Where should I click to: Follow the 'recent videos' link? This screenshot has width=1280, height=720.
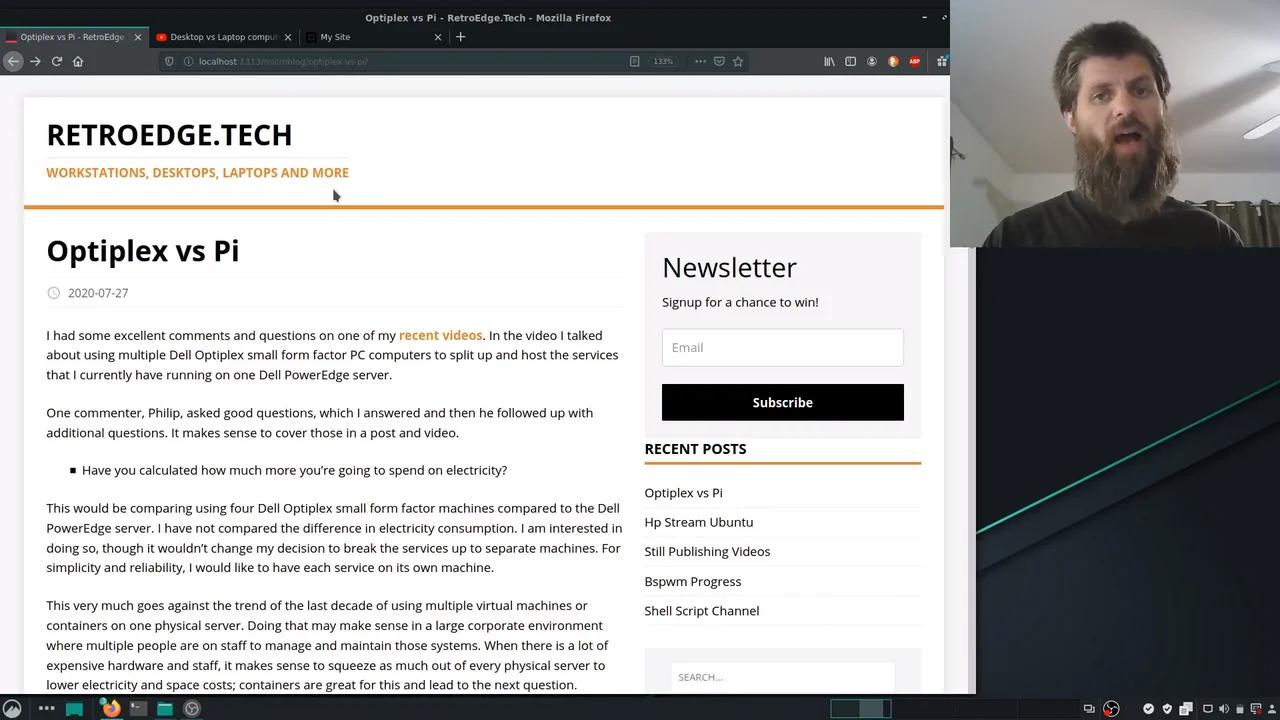pyautogui.click(x=440, y=335)
